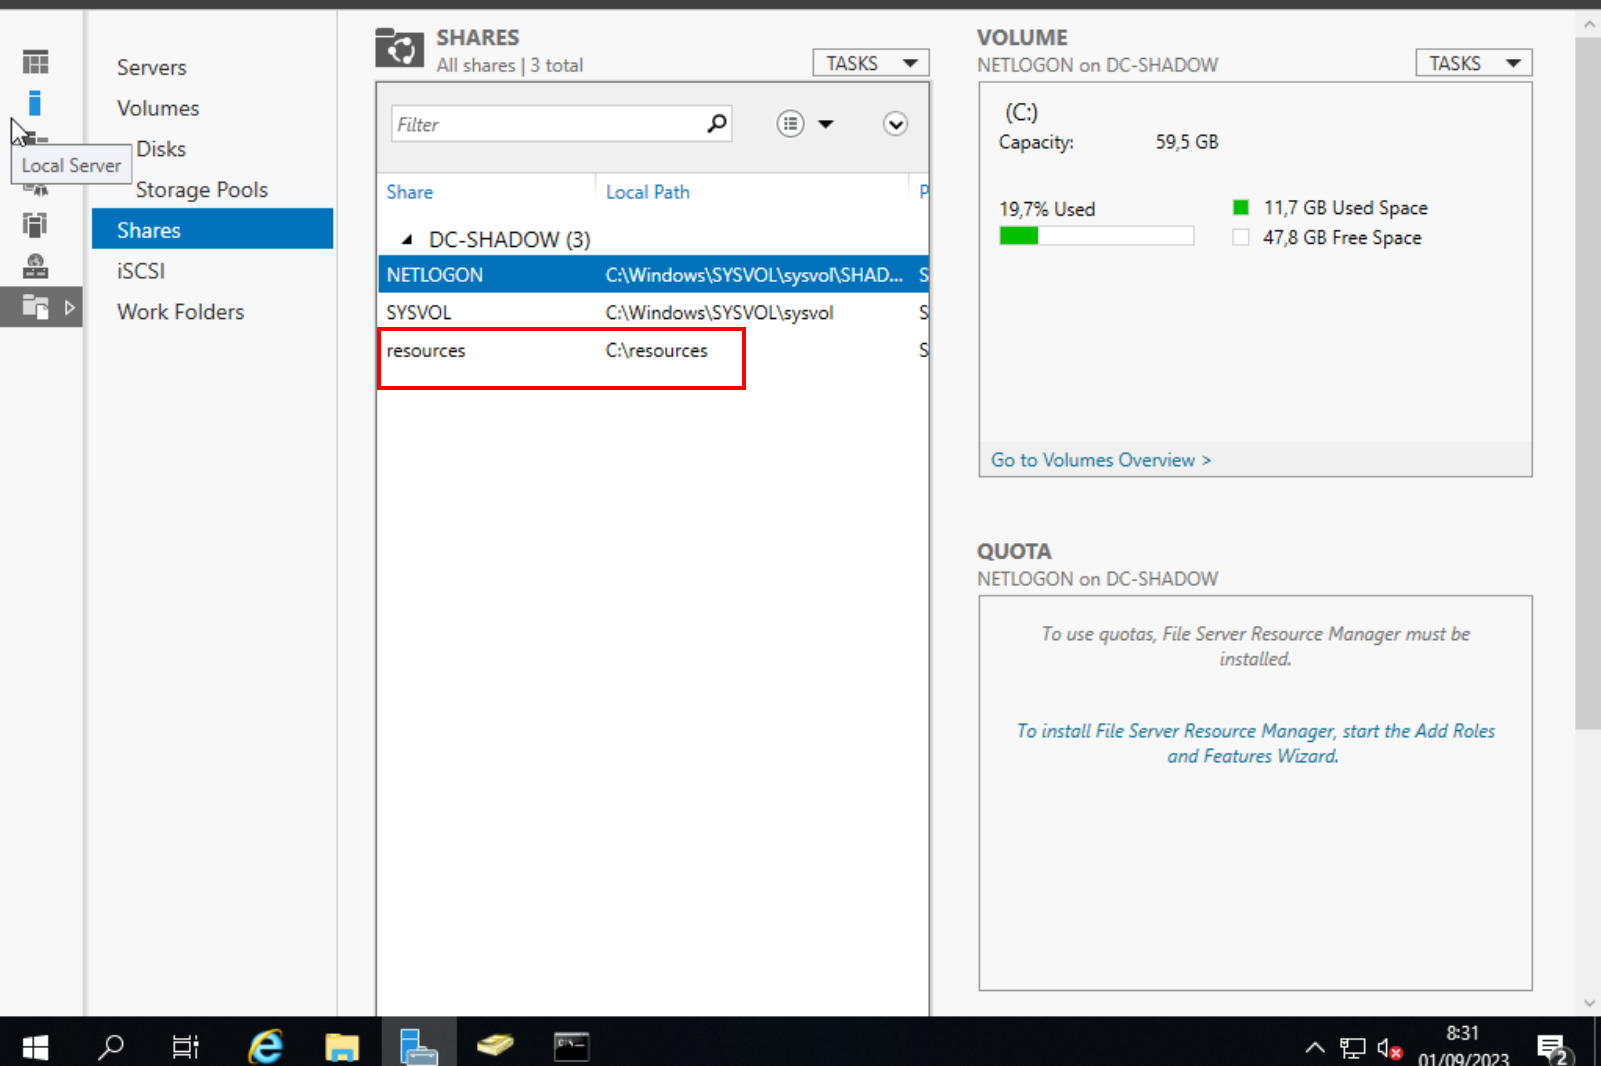Open the Dashboard icon in sidebar
The width and height of the screenshot is (1601, 1066).
pyautogui.click(x=35, y=62)
